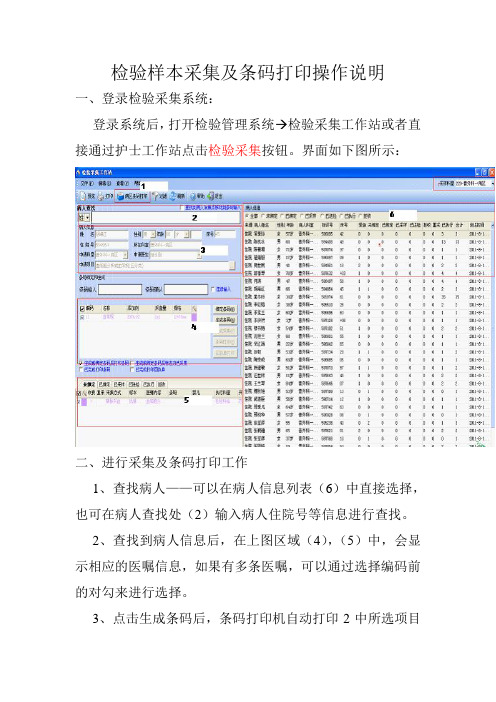496x702 pixels.
Task: Click the 性别 column header in patient table
Action: [280, 225]
